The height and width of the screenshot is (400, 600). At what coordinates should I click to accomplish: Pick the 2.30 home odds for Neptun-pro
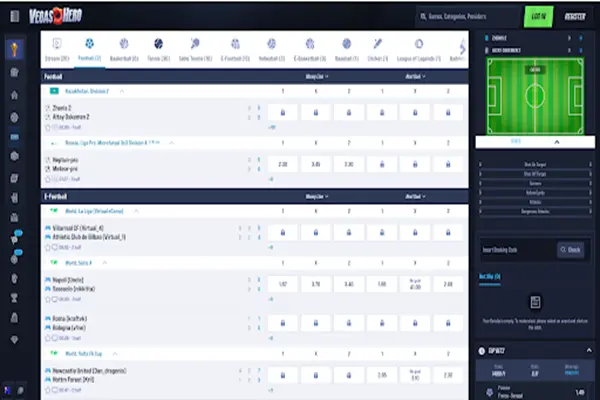(x=283, y=164)
